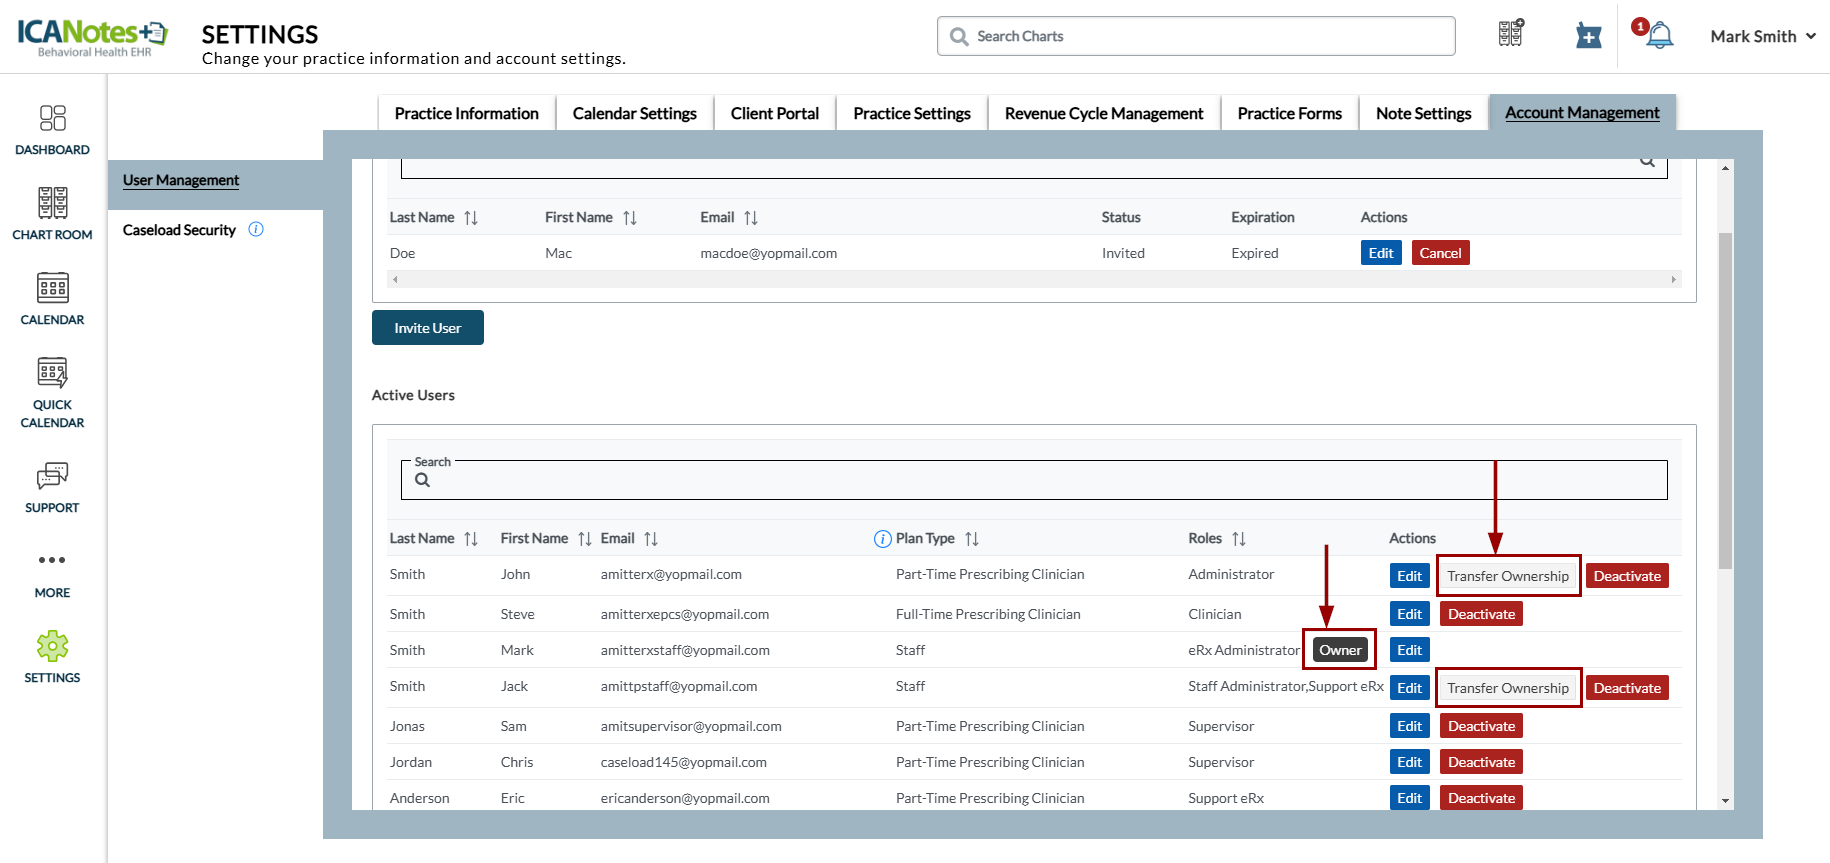The height and width of the screenshot is (863, 1830).
Task: Deactivate the Chris Jordan user
Action: [1481, 762]
